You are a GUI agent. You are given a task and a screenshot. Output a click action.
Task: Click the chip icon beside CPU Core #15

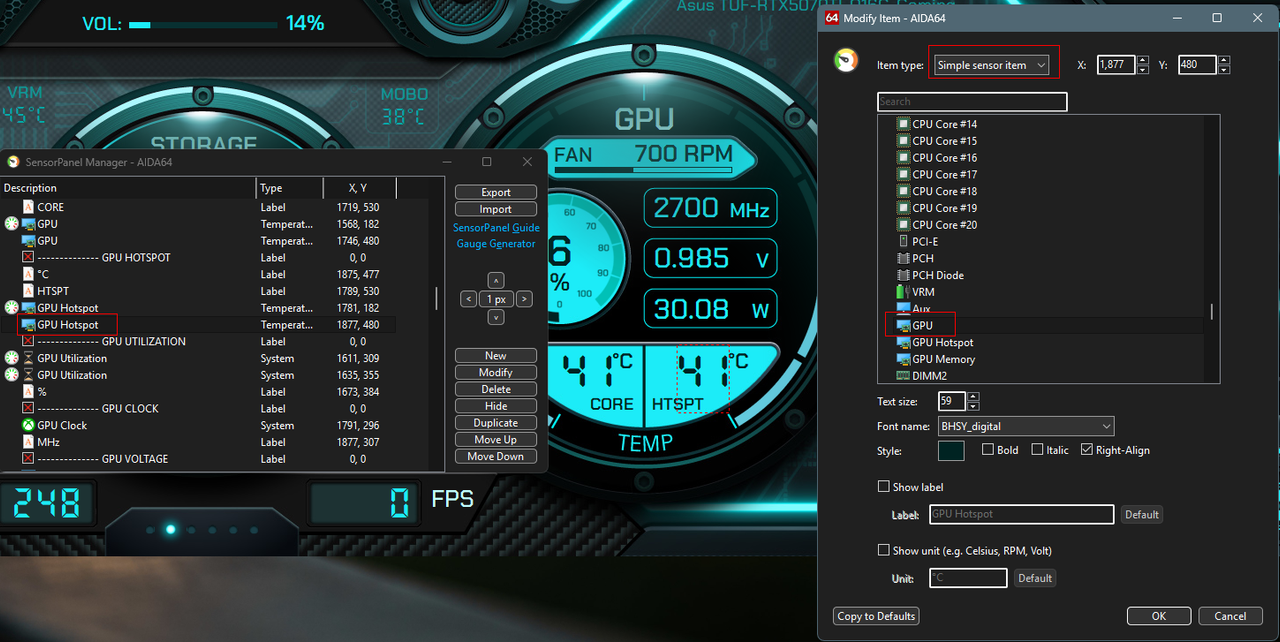903,141
